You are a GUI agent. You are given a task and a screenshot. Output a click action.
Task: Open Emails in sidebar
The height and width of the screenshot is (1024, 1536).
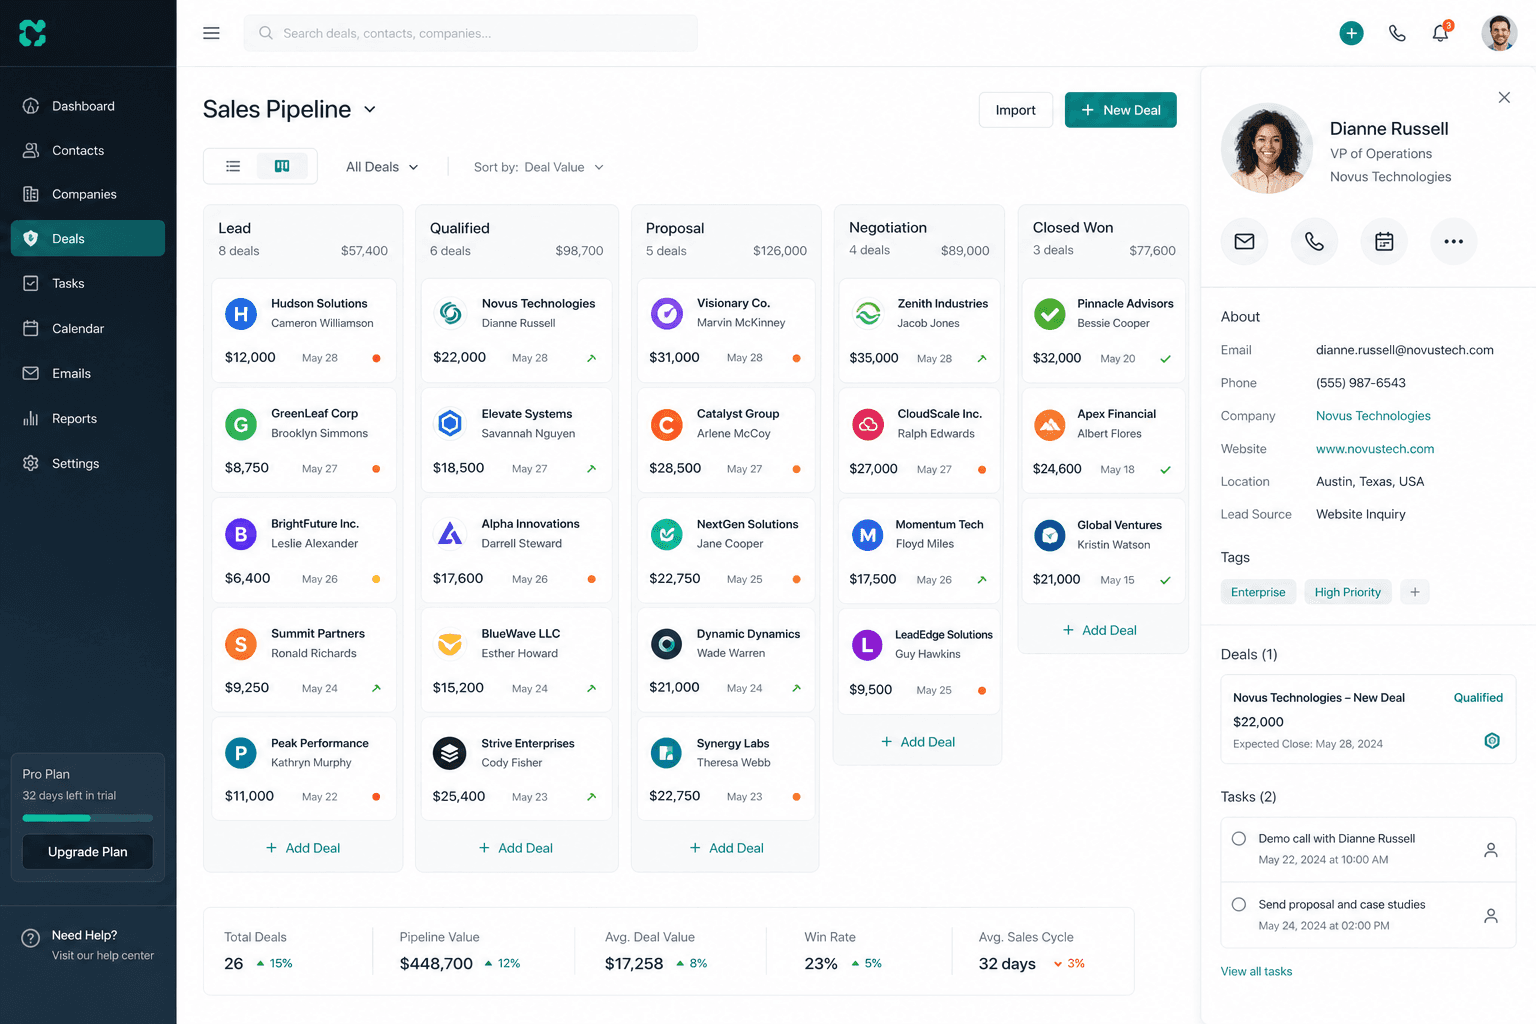88,373
